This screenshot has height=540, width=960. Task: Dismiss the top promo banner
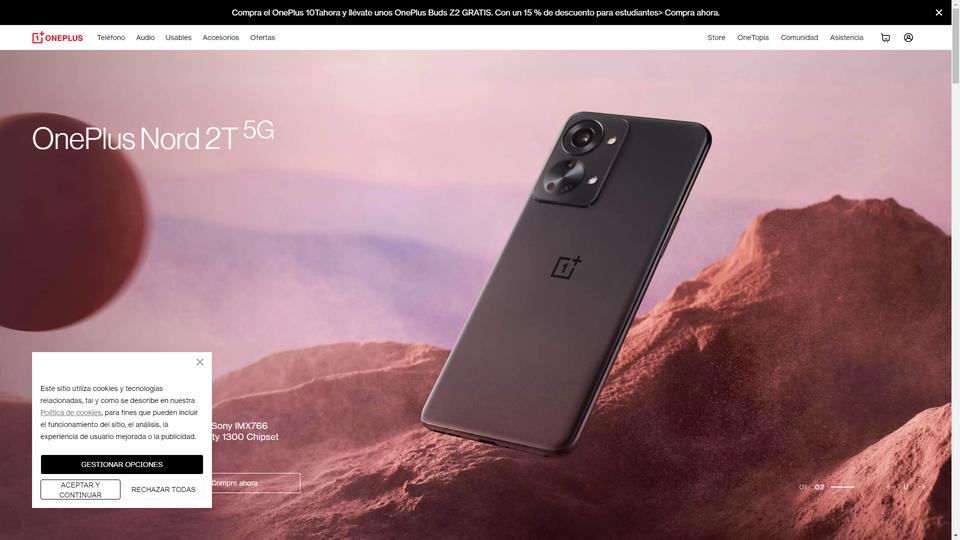pos(939,12)
